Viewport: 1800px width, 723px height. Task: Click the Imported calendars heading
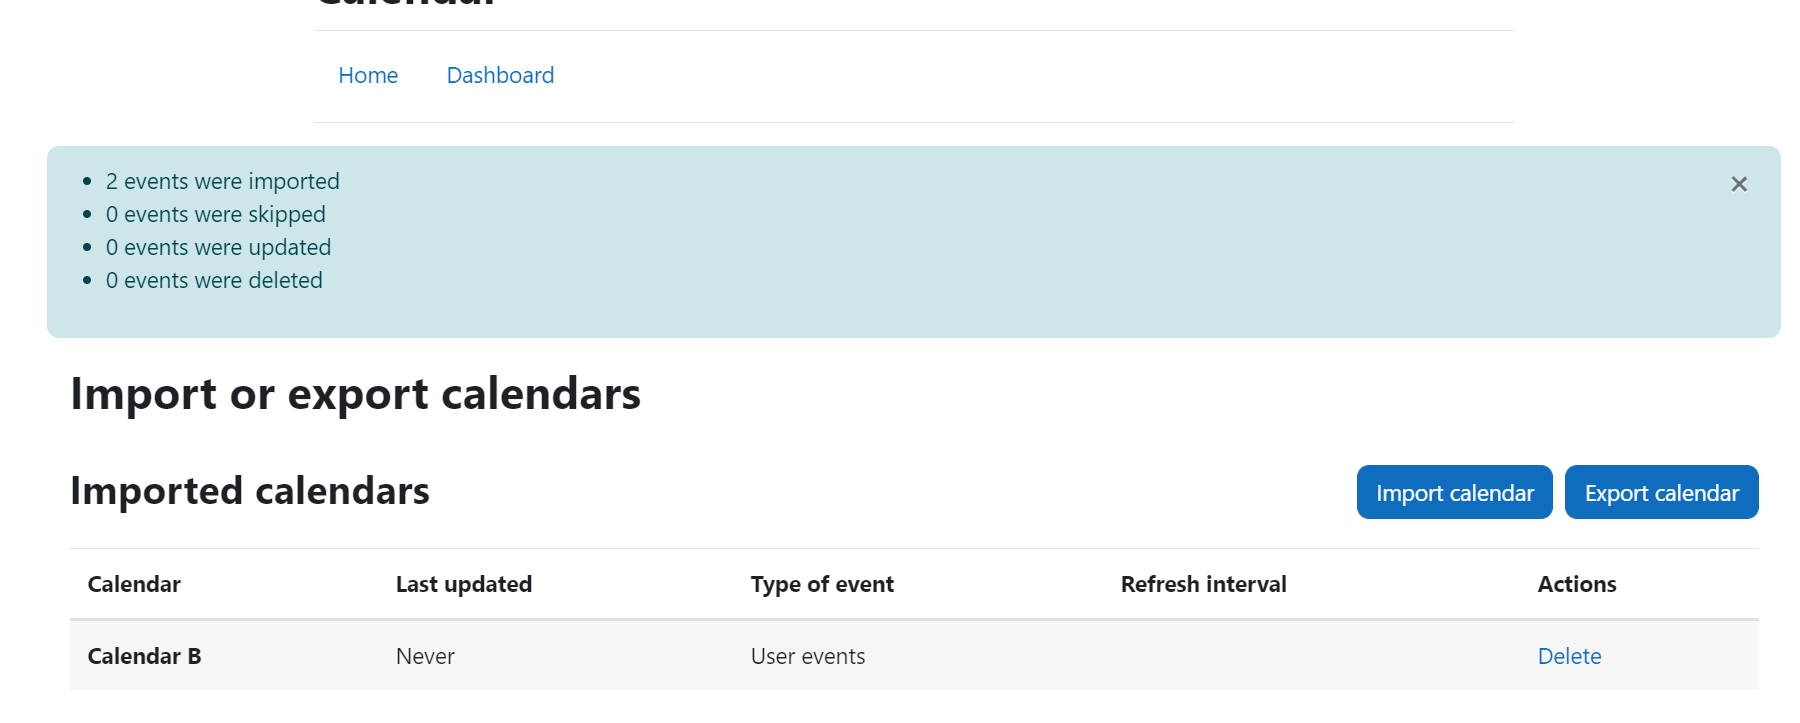click(250, 491)
